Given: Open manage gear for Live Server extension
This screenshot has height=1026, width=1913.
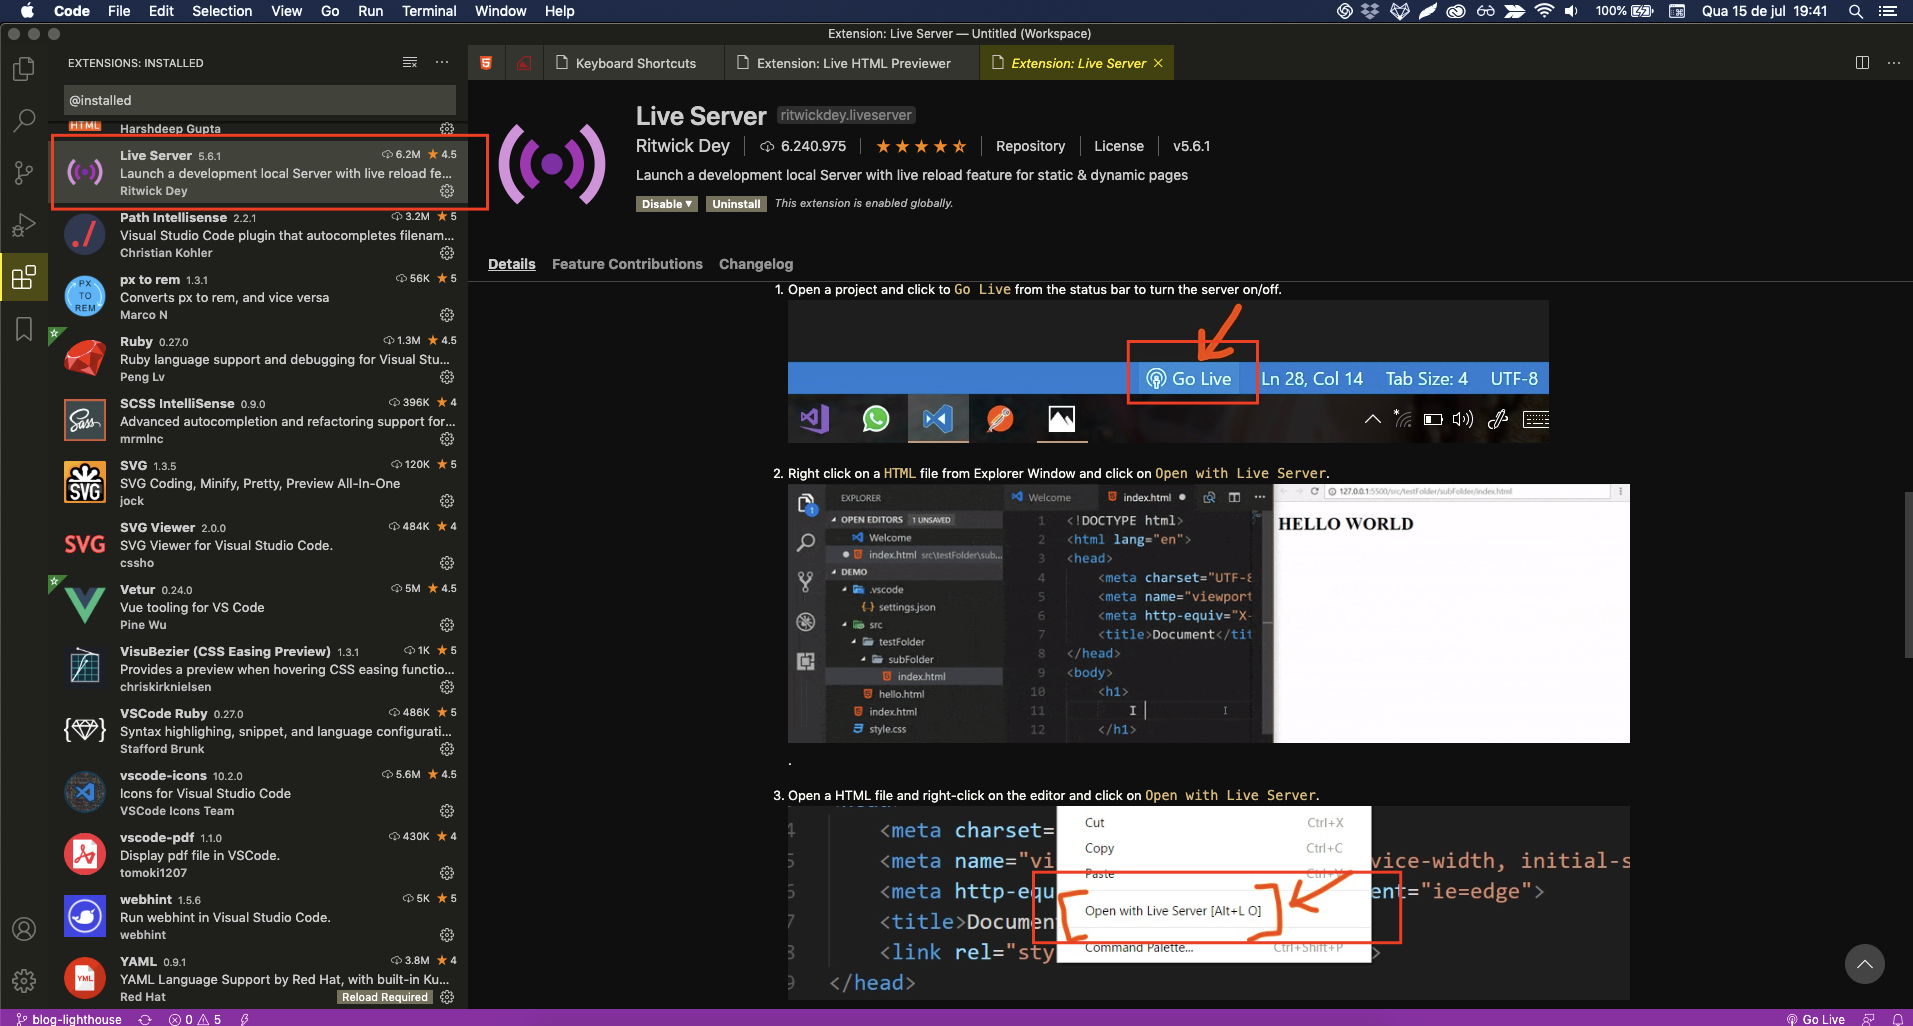Looking at the screenshot, I should pos(447,191).
